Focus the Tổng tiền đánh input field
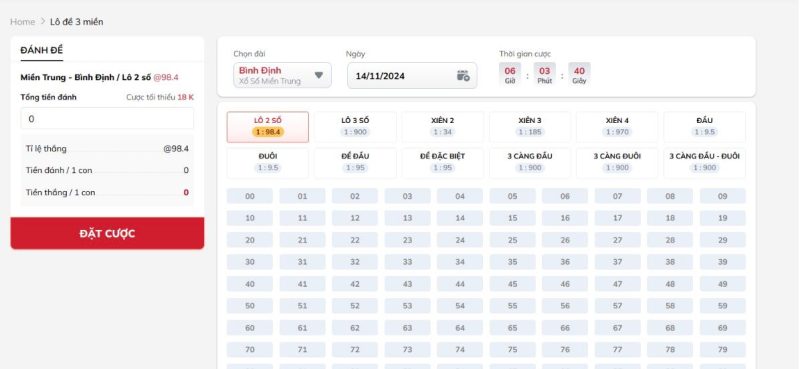800x369 pixels. (x=107, y=118)
